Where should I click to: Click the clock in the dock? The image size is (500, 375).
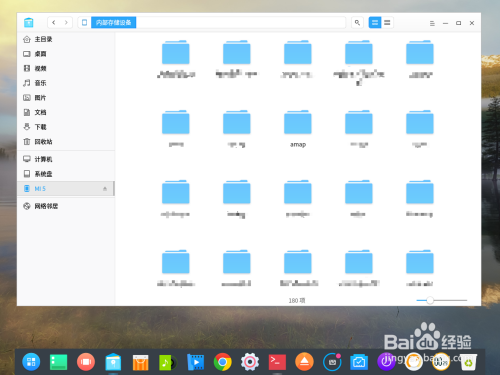441,362
